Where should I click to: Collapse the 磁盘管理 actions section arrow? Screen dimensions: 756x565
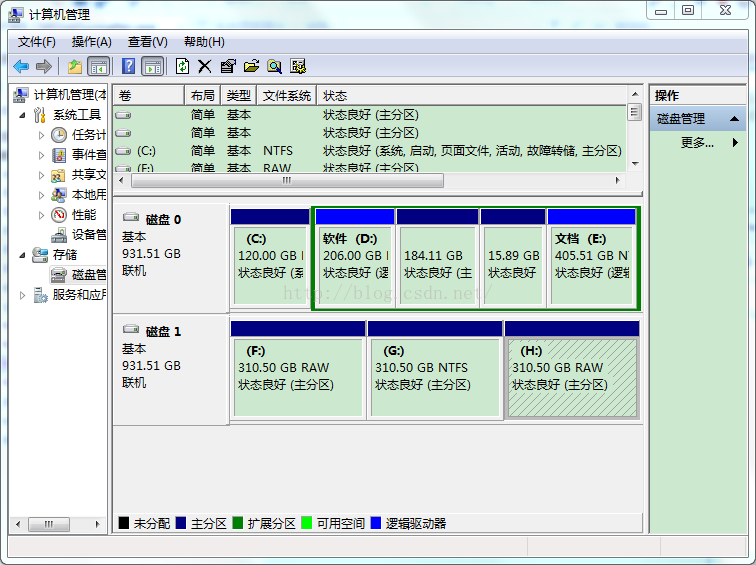pyautogui.click(x=734, y=119)
